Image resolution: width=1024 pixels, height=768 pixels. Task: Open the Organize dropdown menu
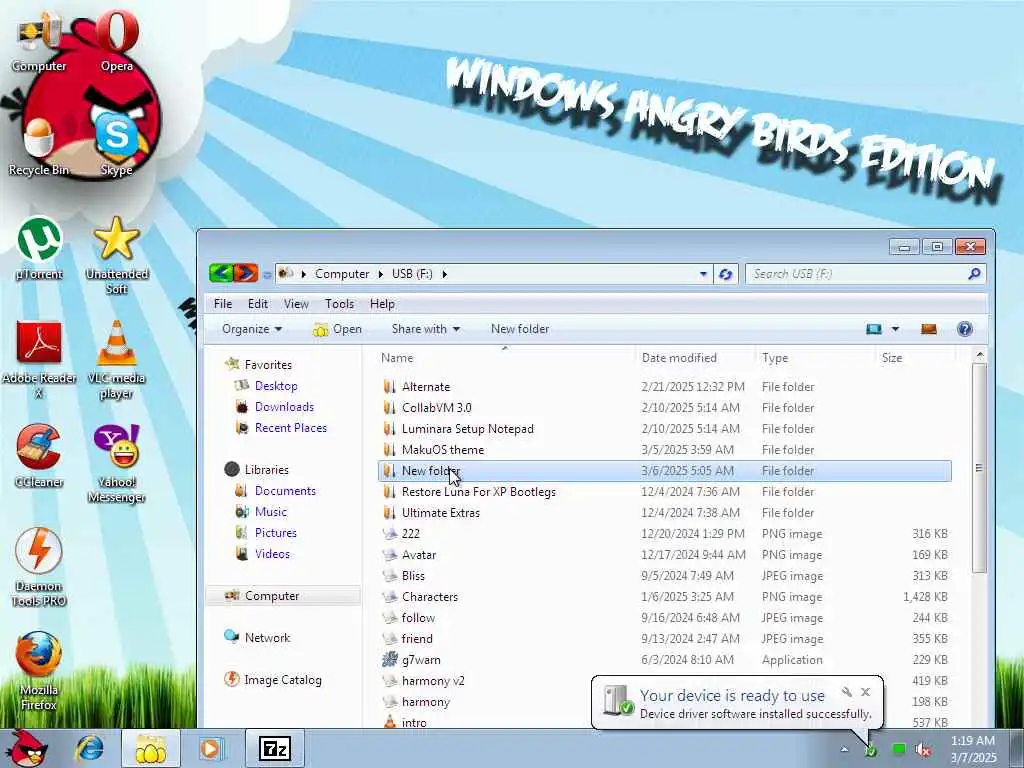pyautogui.click(x=252, y=329)
